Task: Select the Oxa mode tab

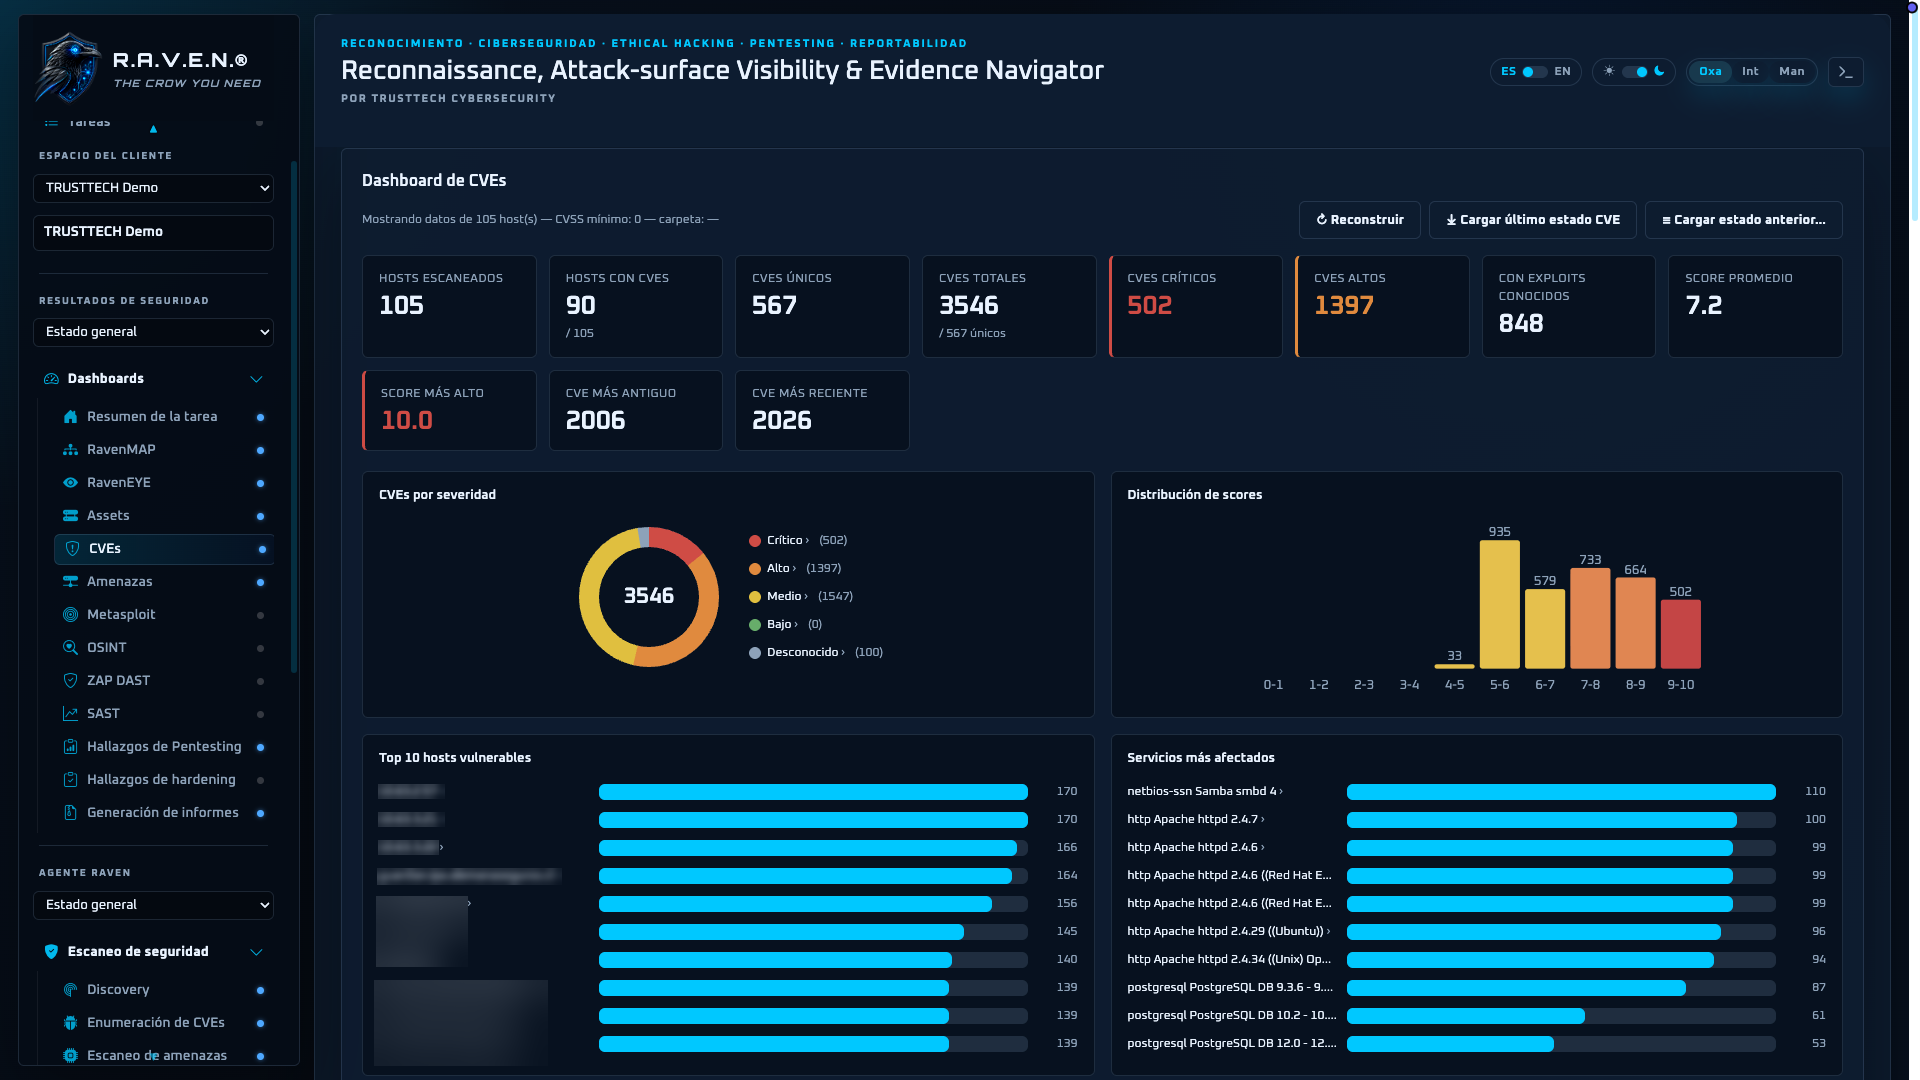Action: pos(1710,72)
